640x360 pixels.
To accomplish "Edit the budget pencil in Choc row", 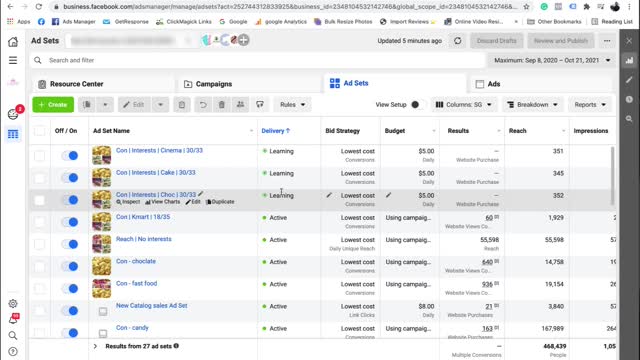I will coord(389,195).
